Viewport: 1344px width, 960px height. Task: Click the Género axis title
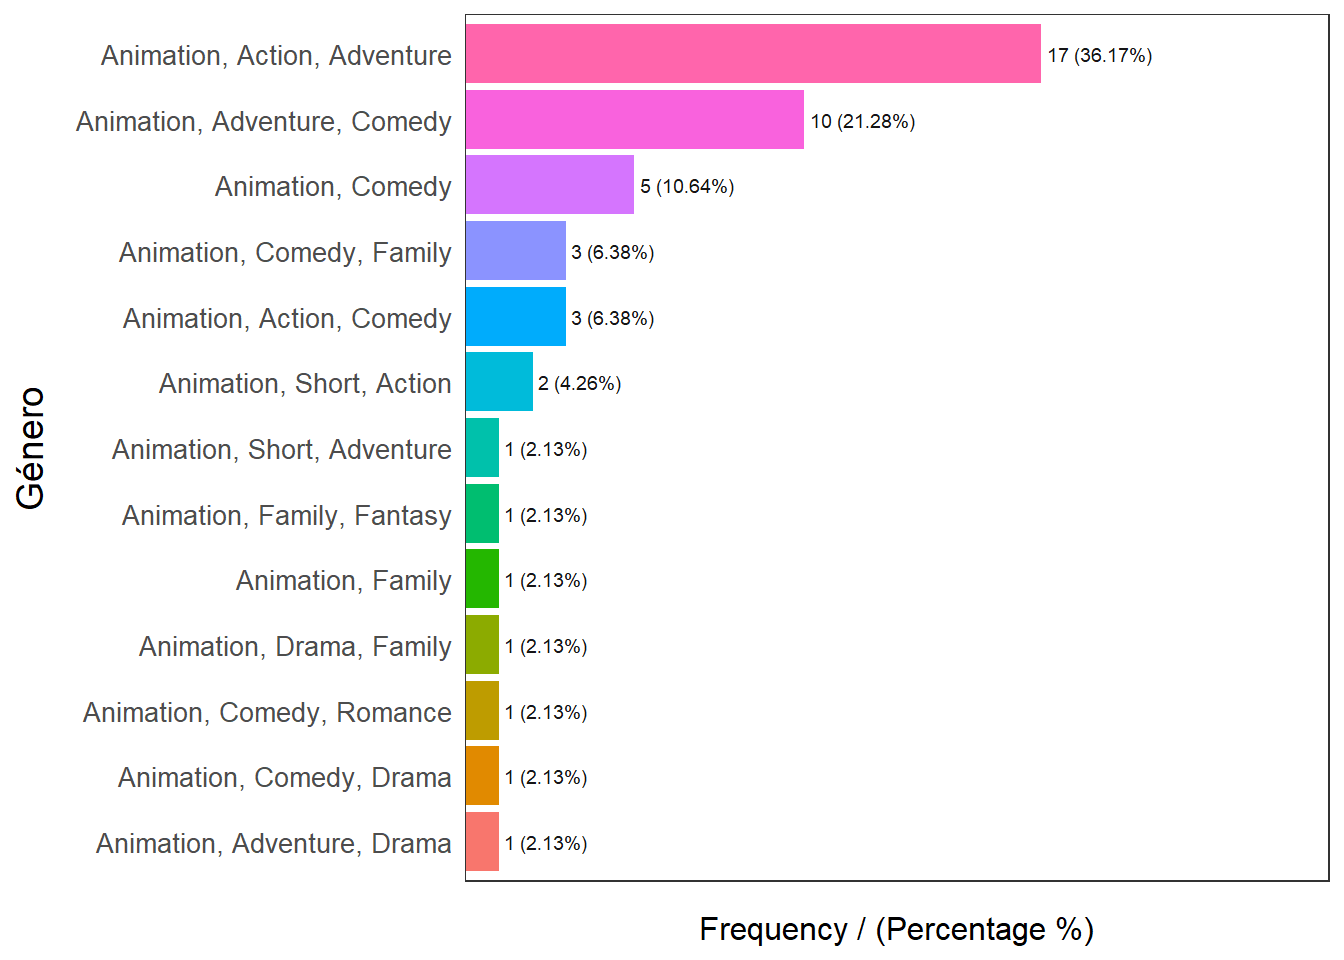(x=31, y=448)
